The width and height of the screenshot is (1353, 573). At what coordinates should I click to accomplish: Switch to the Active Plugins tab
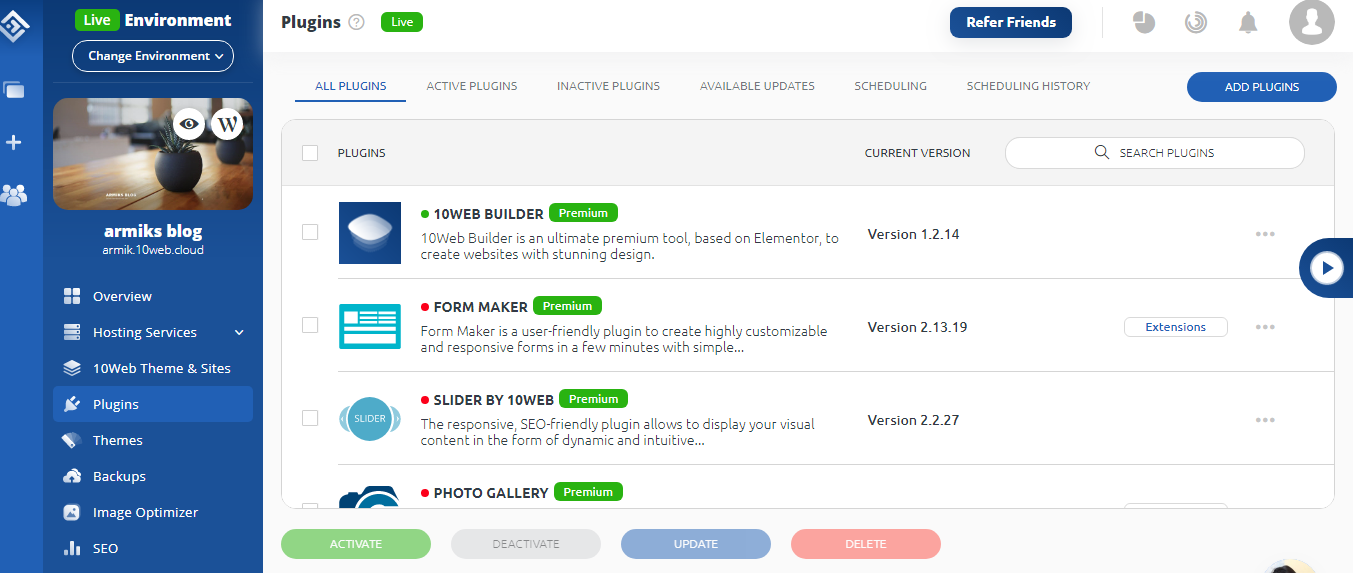472,86
